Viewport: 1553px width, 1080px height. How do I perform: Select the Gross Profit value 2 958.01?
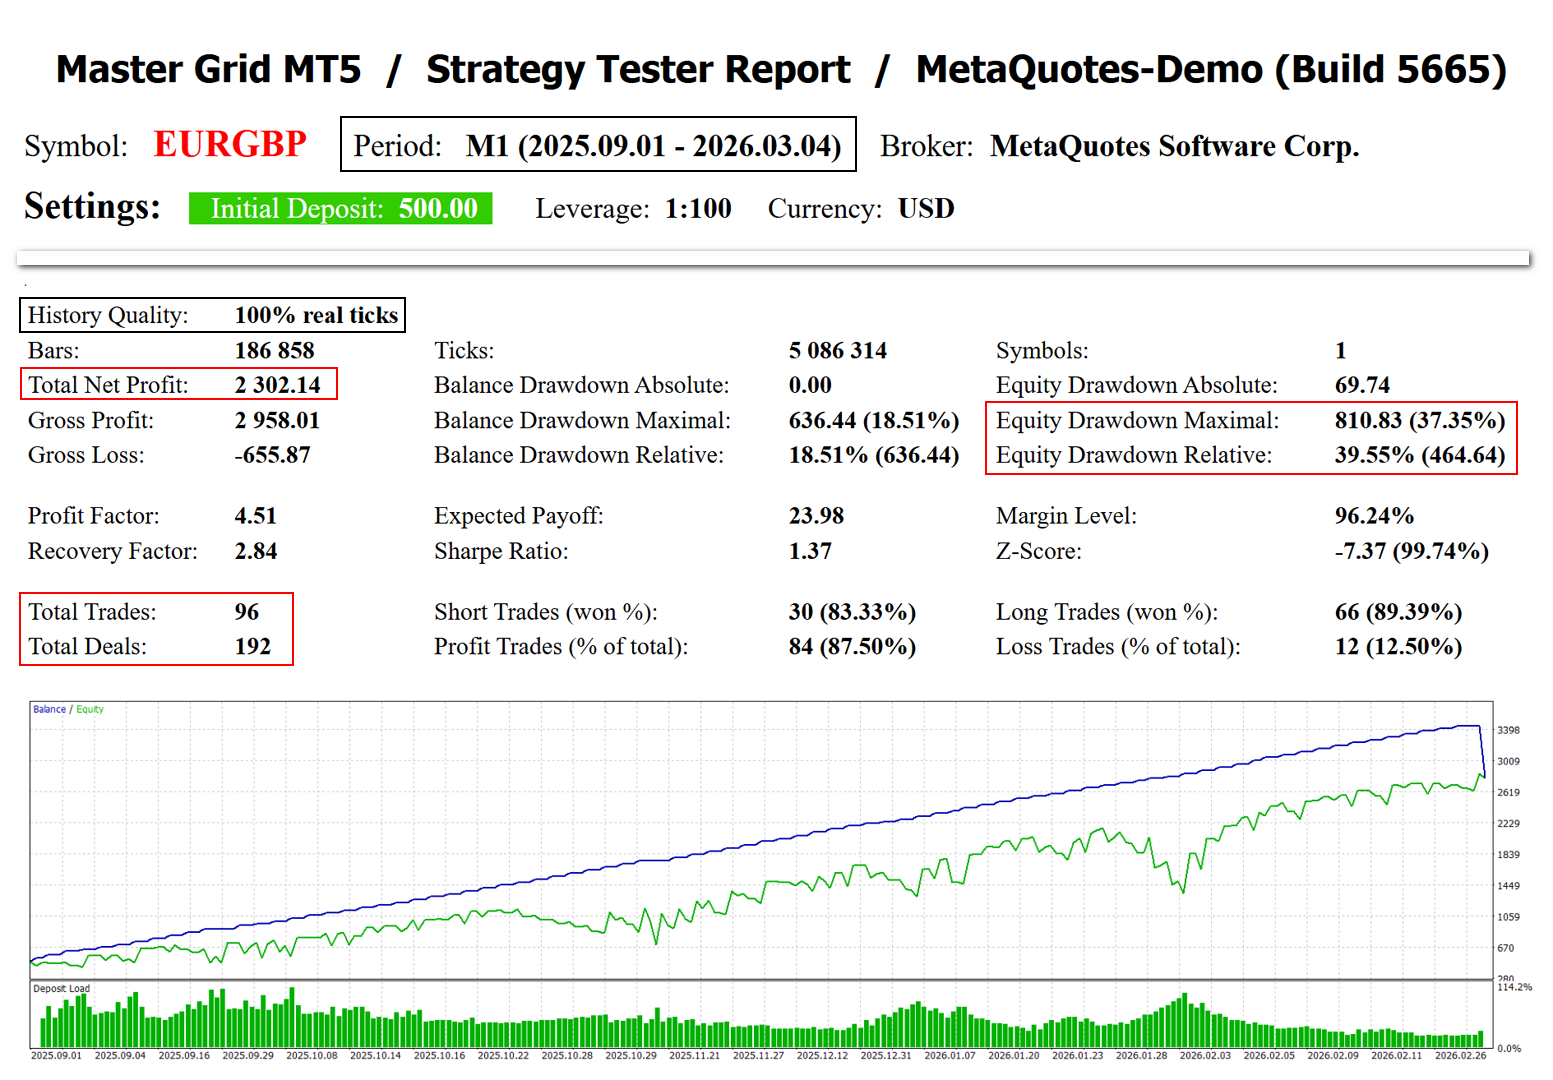click(277, 421)
